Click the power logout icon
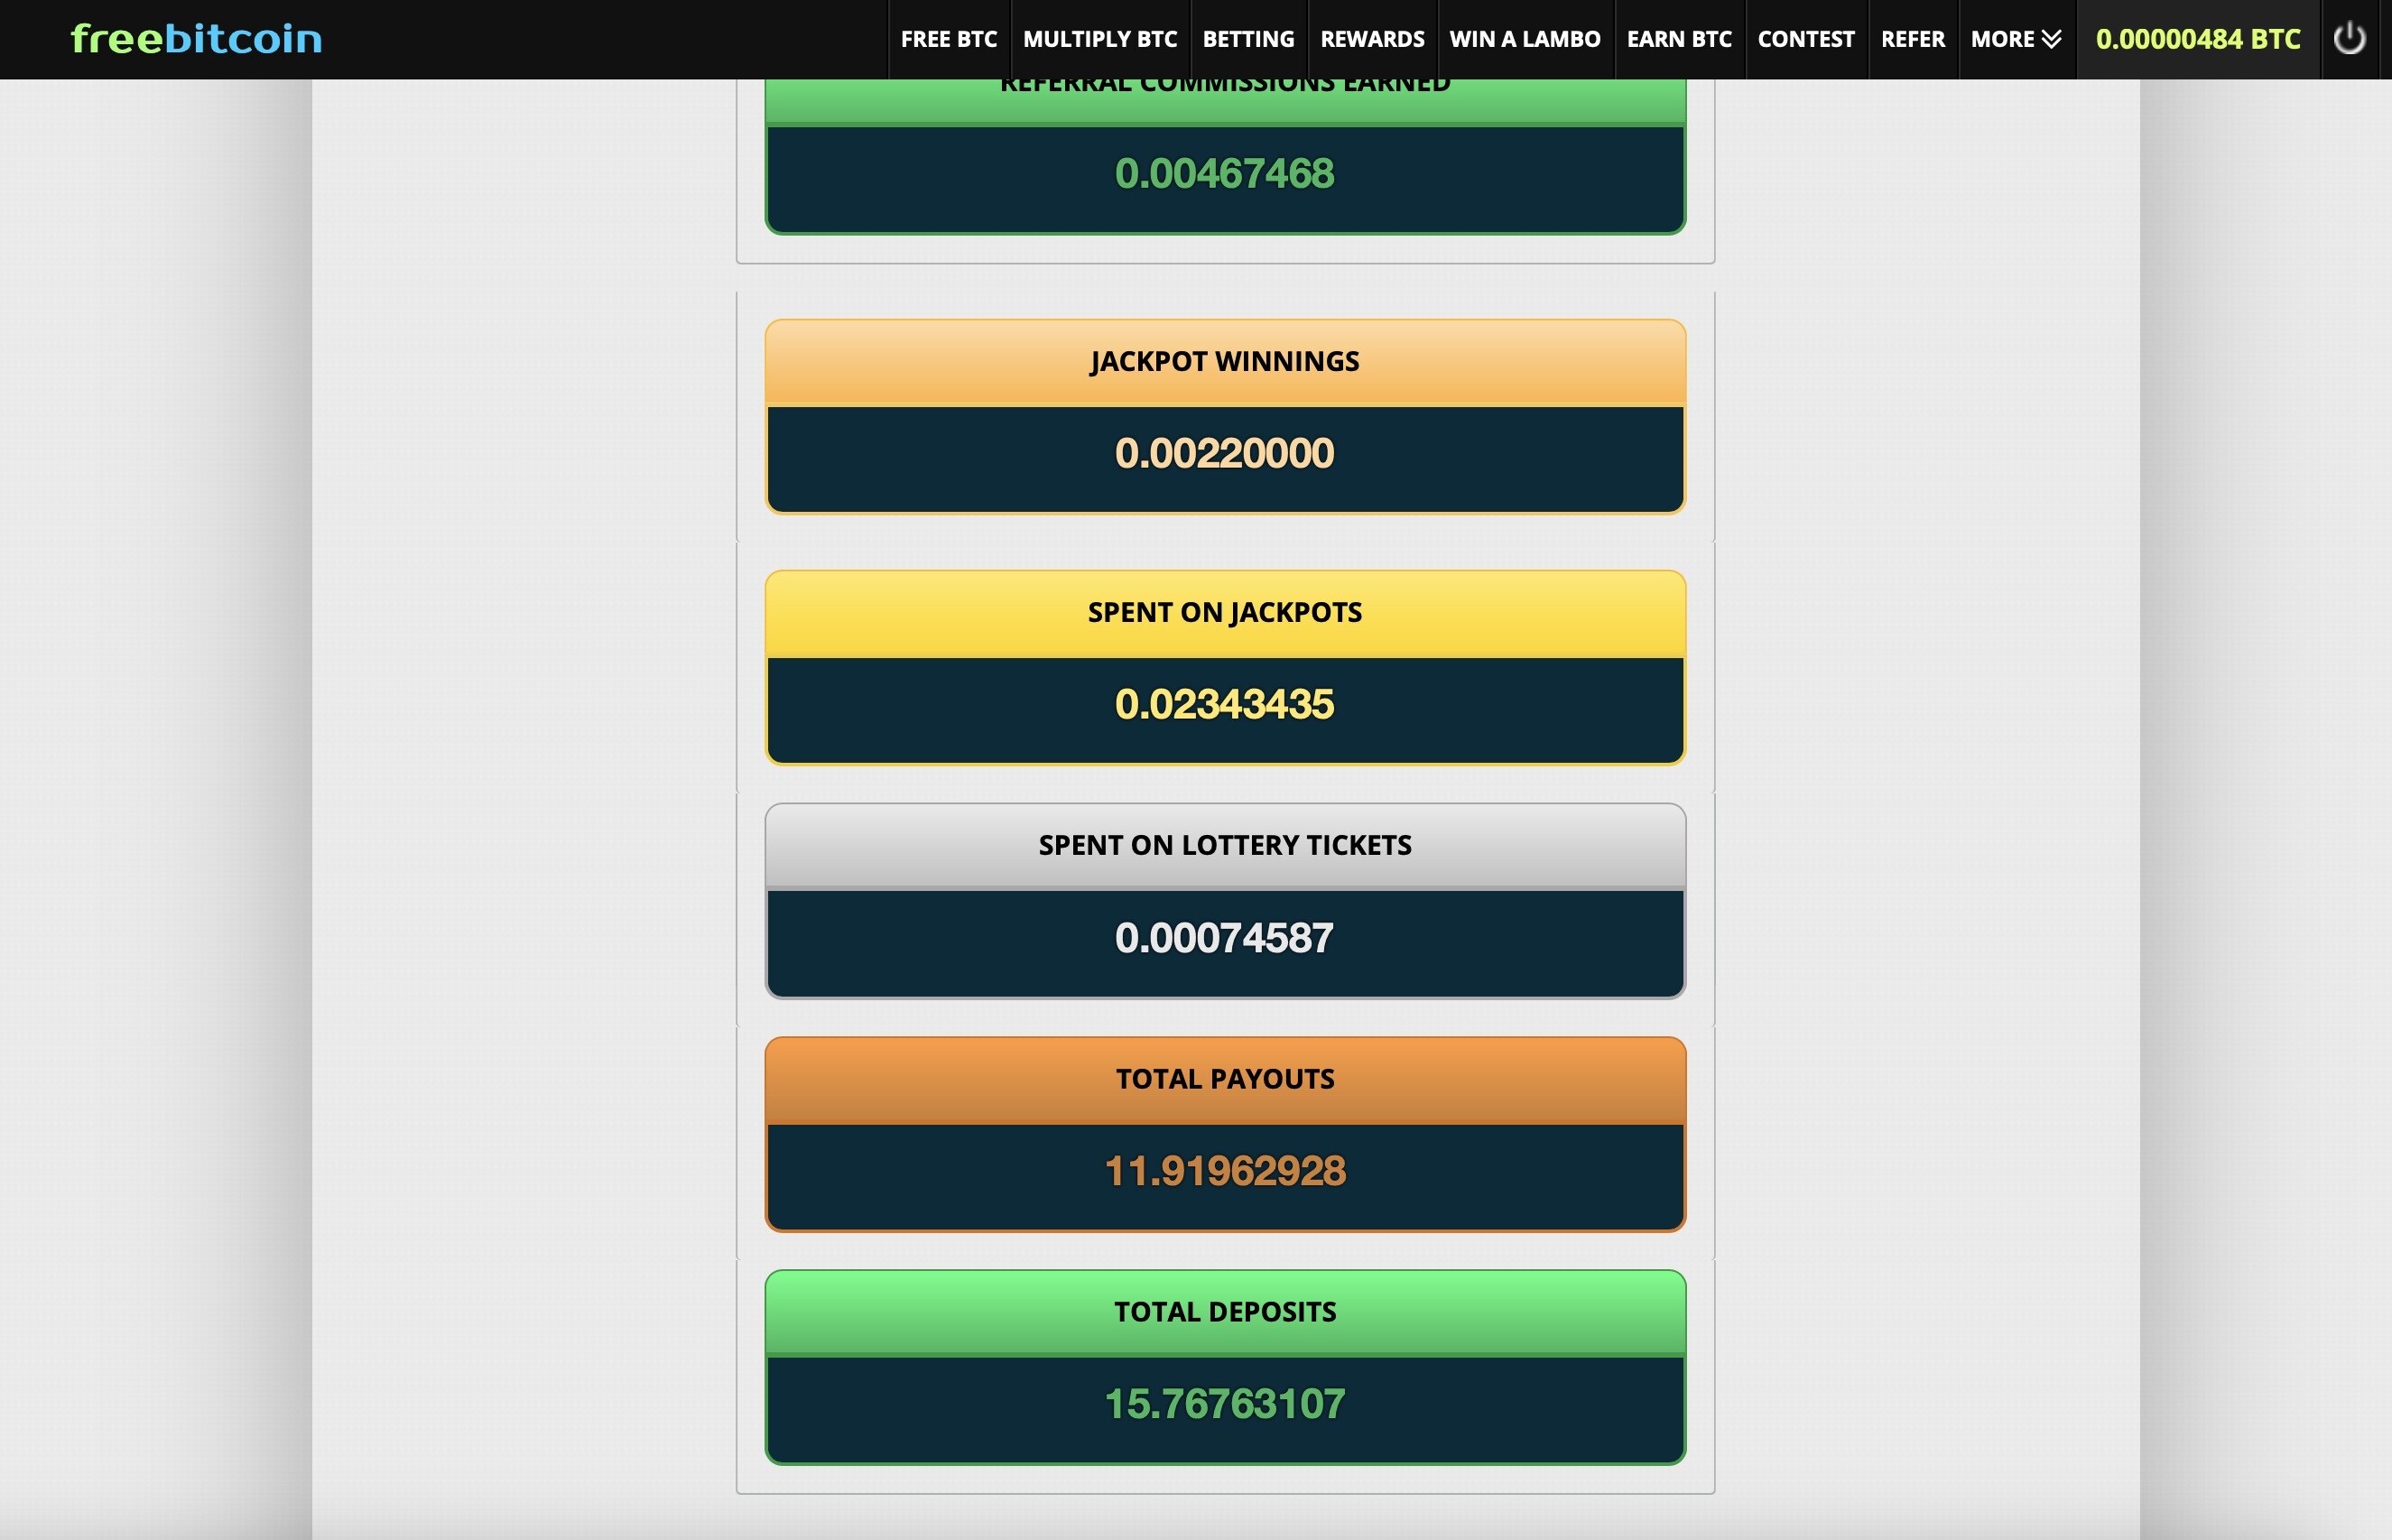This screenshot has width=2392, height=1540. click(2349, 39)
